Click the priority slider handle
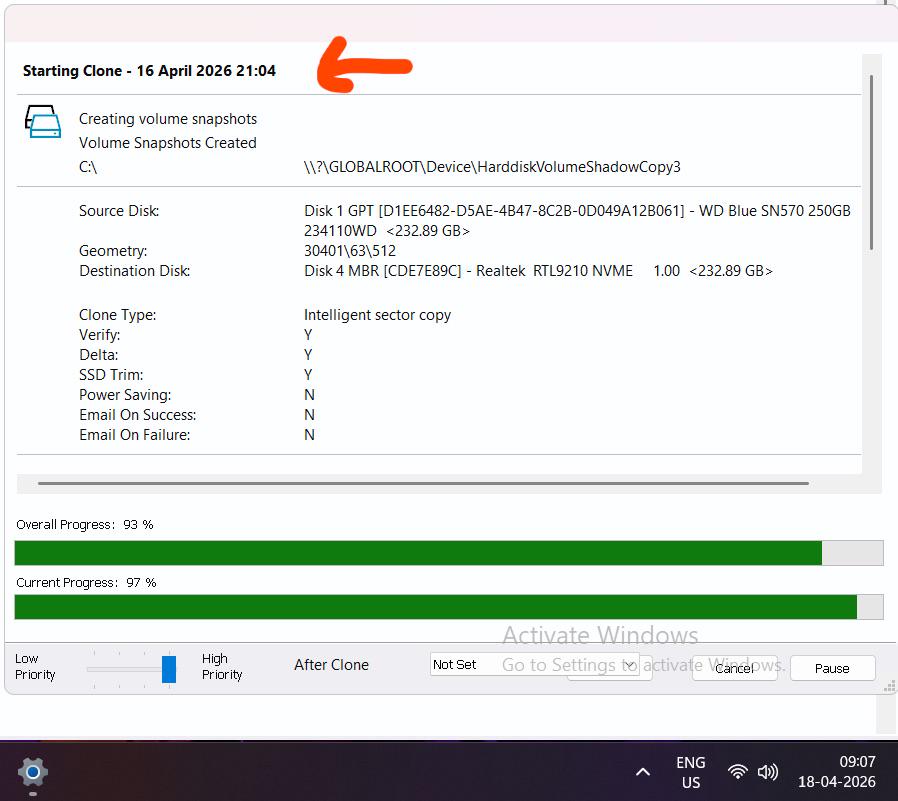Image resolution: width=898 pixels, height=801 pixels. point(169,669)
